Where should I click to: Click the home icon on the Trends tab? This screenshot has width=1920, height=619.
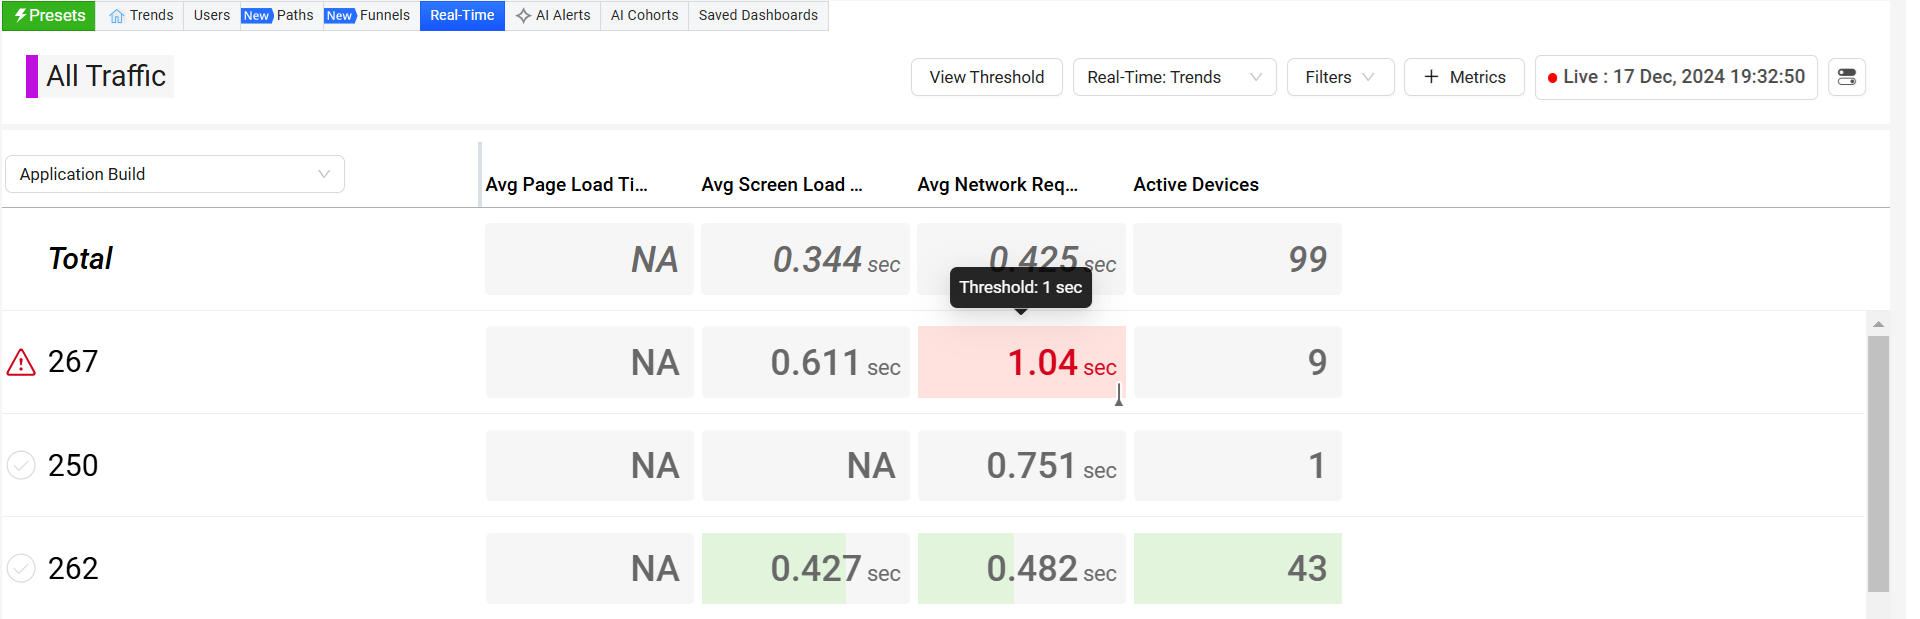[117, 16]
